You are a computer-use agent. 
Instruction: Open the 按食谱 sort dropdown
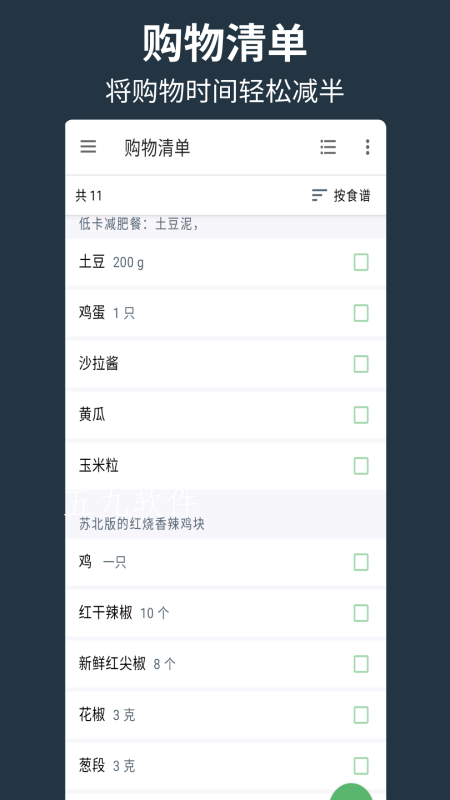(341, 195)
